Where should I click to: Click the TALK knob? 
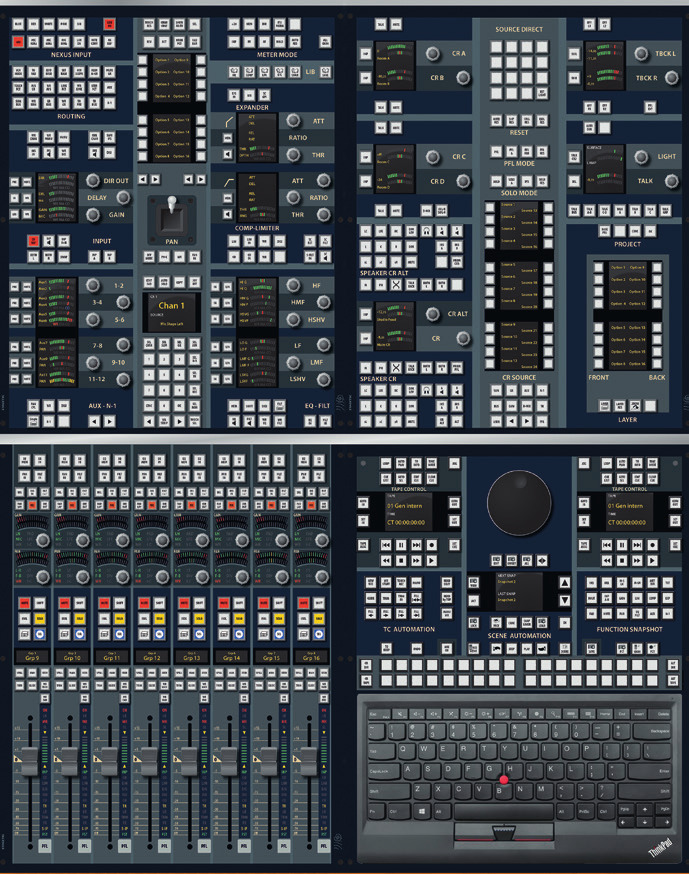point(672,181)
